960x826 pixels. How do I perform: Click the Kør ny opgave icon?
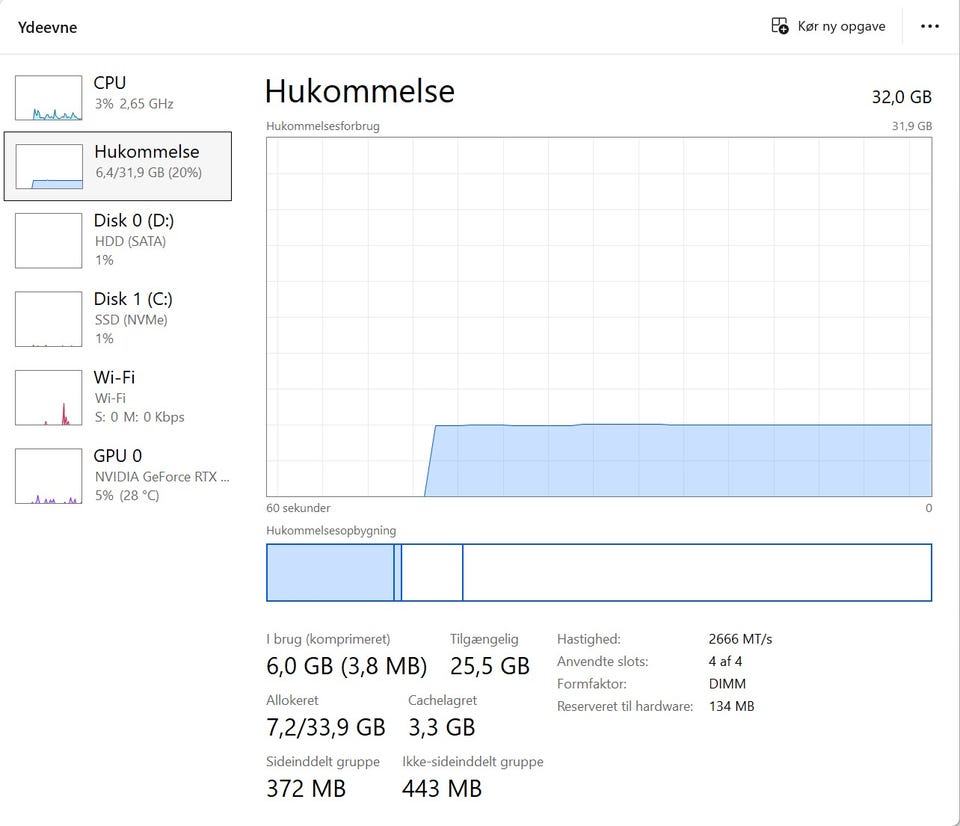coord(780,26)
